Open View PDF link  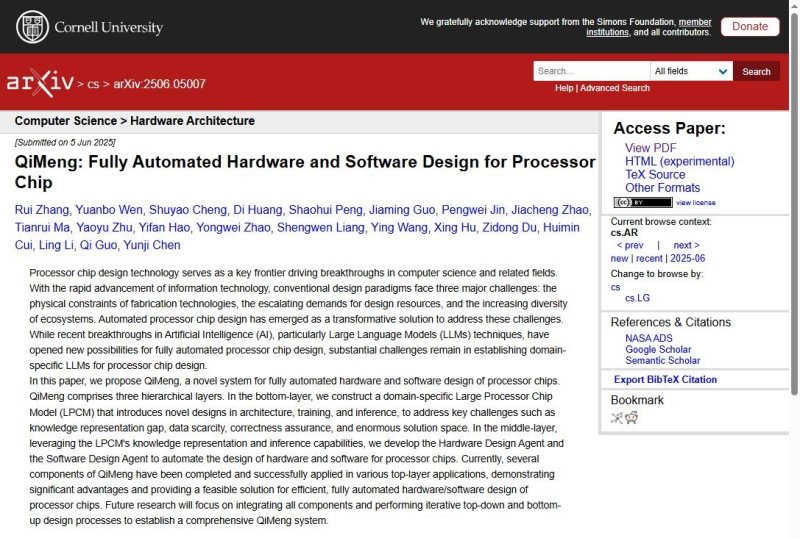click(650, 148)
